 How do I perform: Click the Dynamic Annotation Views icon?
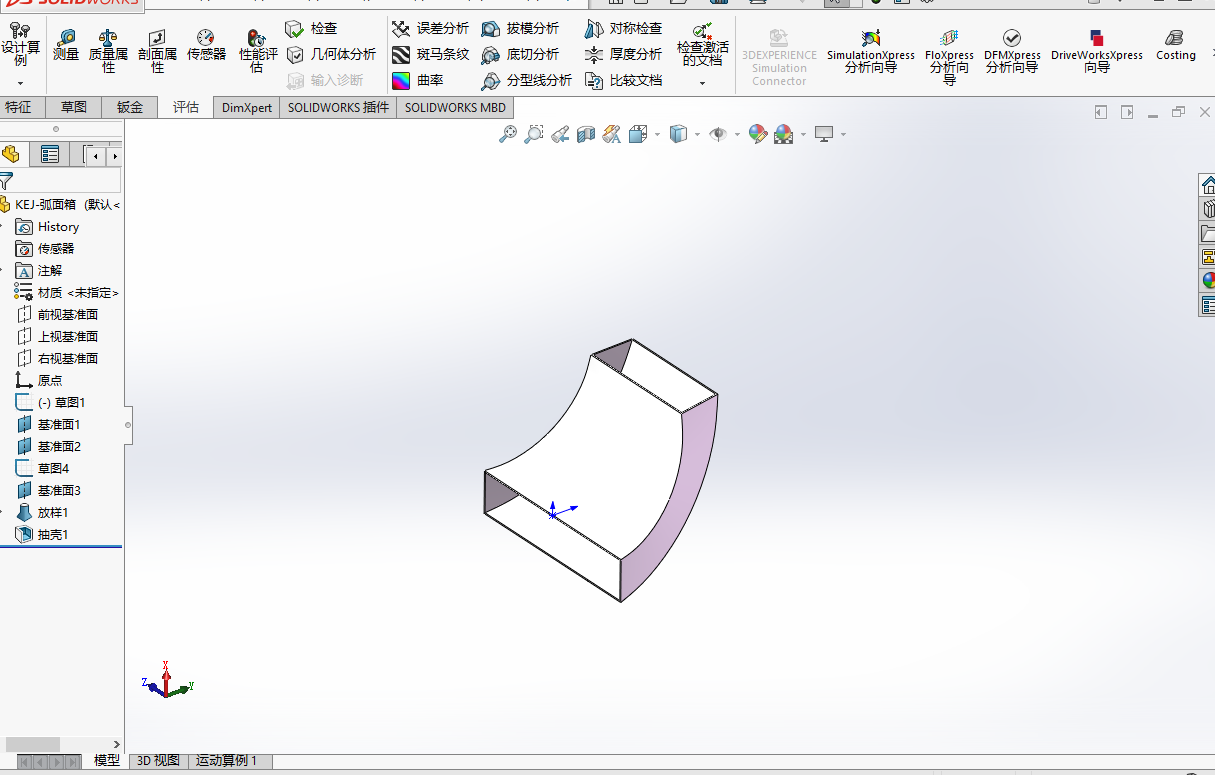(x=612, y=134)
